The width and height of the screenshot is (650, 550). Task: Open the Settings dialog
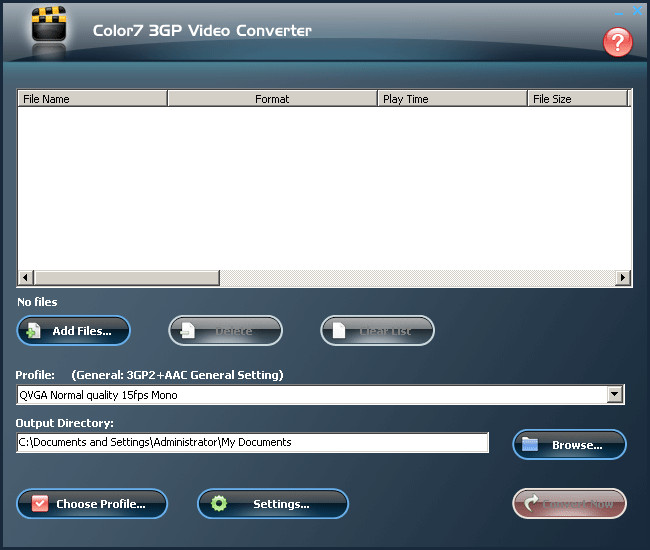(273, 504)
